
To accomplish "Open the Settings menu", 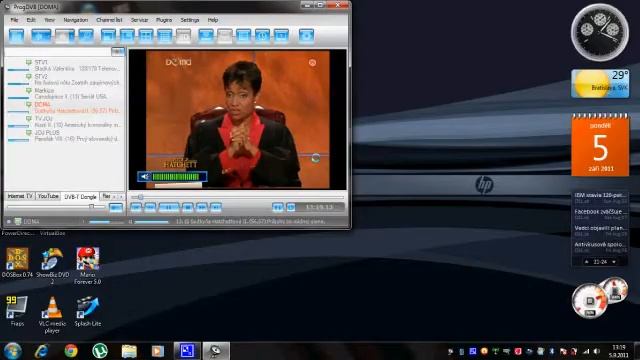I will point(190,20).
